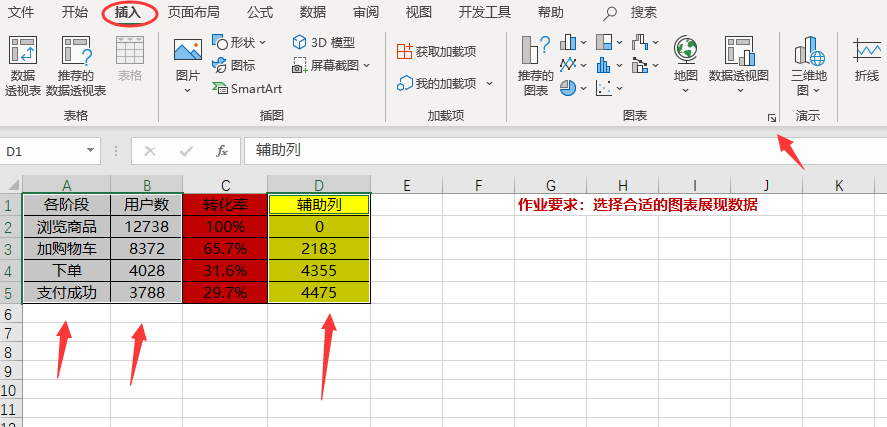Click the Table (表格) icon

130,59
